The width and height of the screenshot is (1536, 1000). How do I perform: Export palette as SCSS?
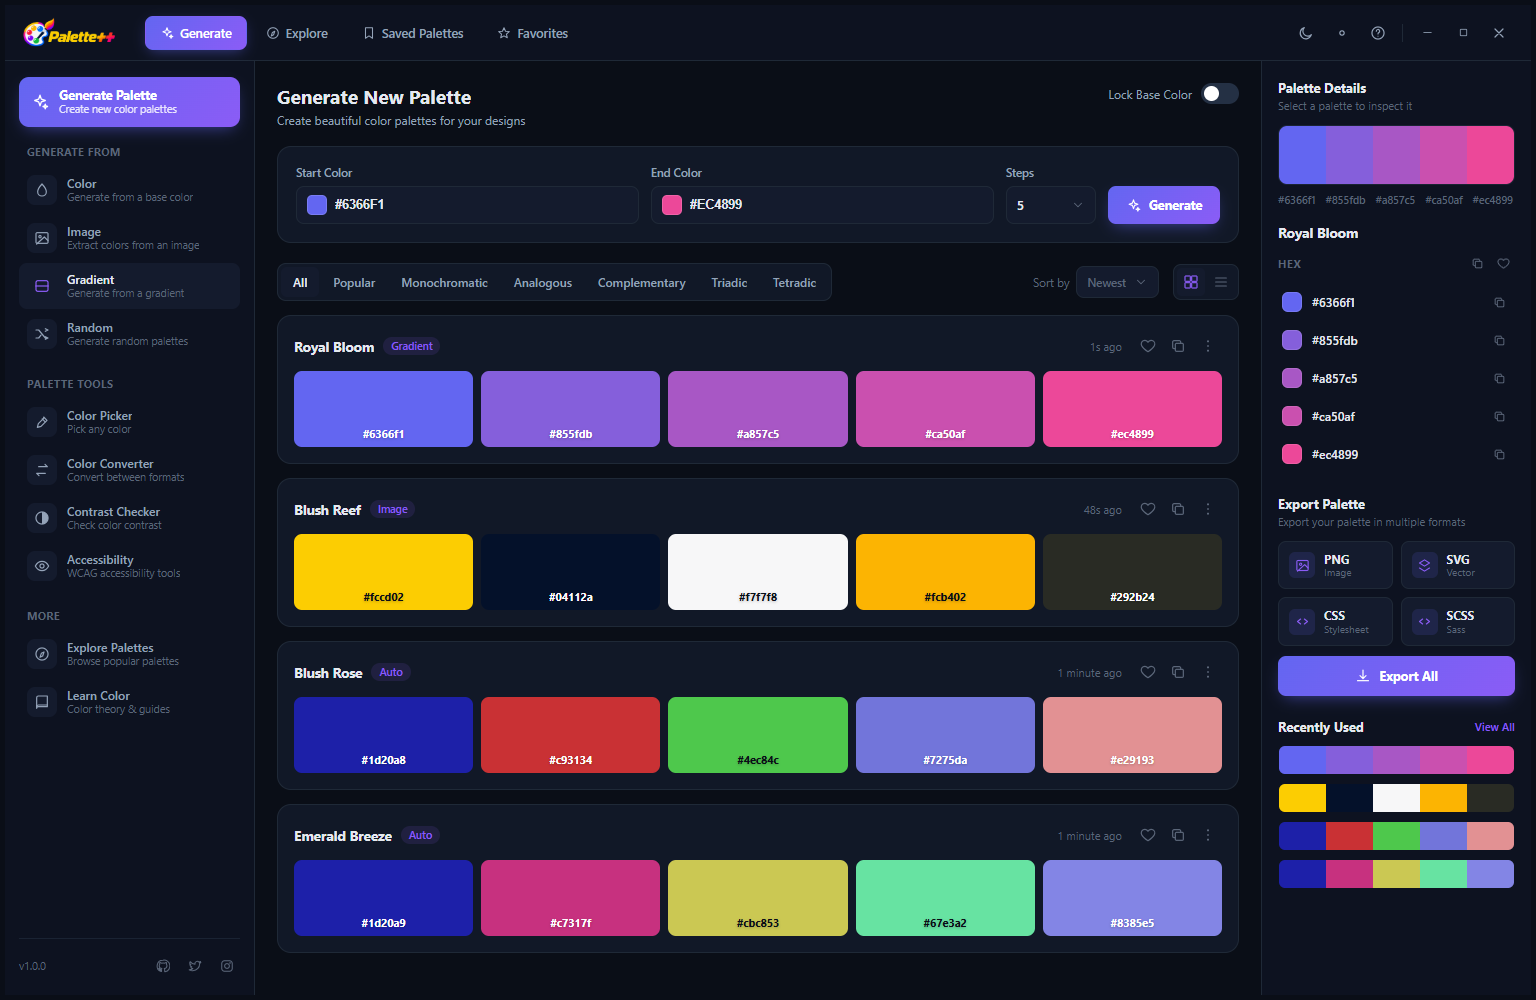[x=1458, y=621]
